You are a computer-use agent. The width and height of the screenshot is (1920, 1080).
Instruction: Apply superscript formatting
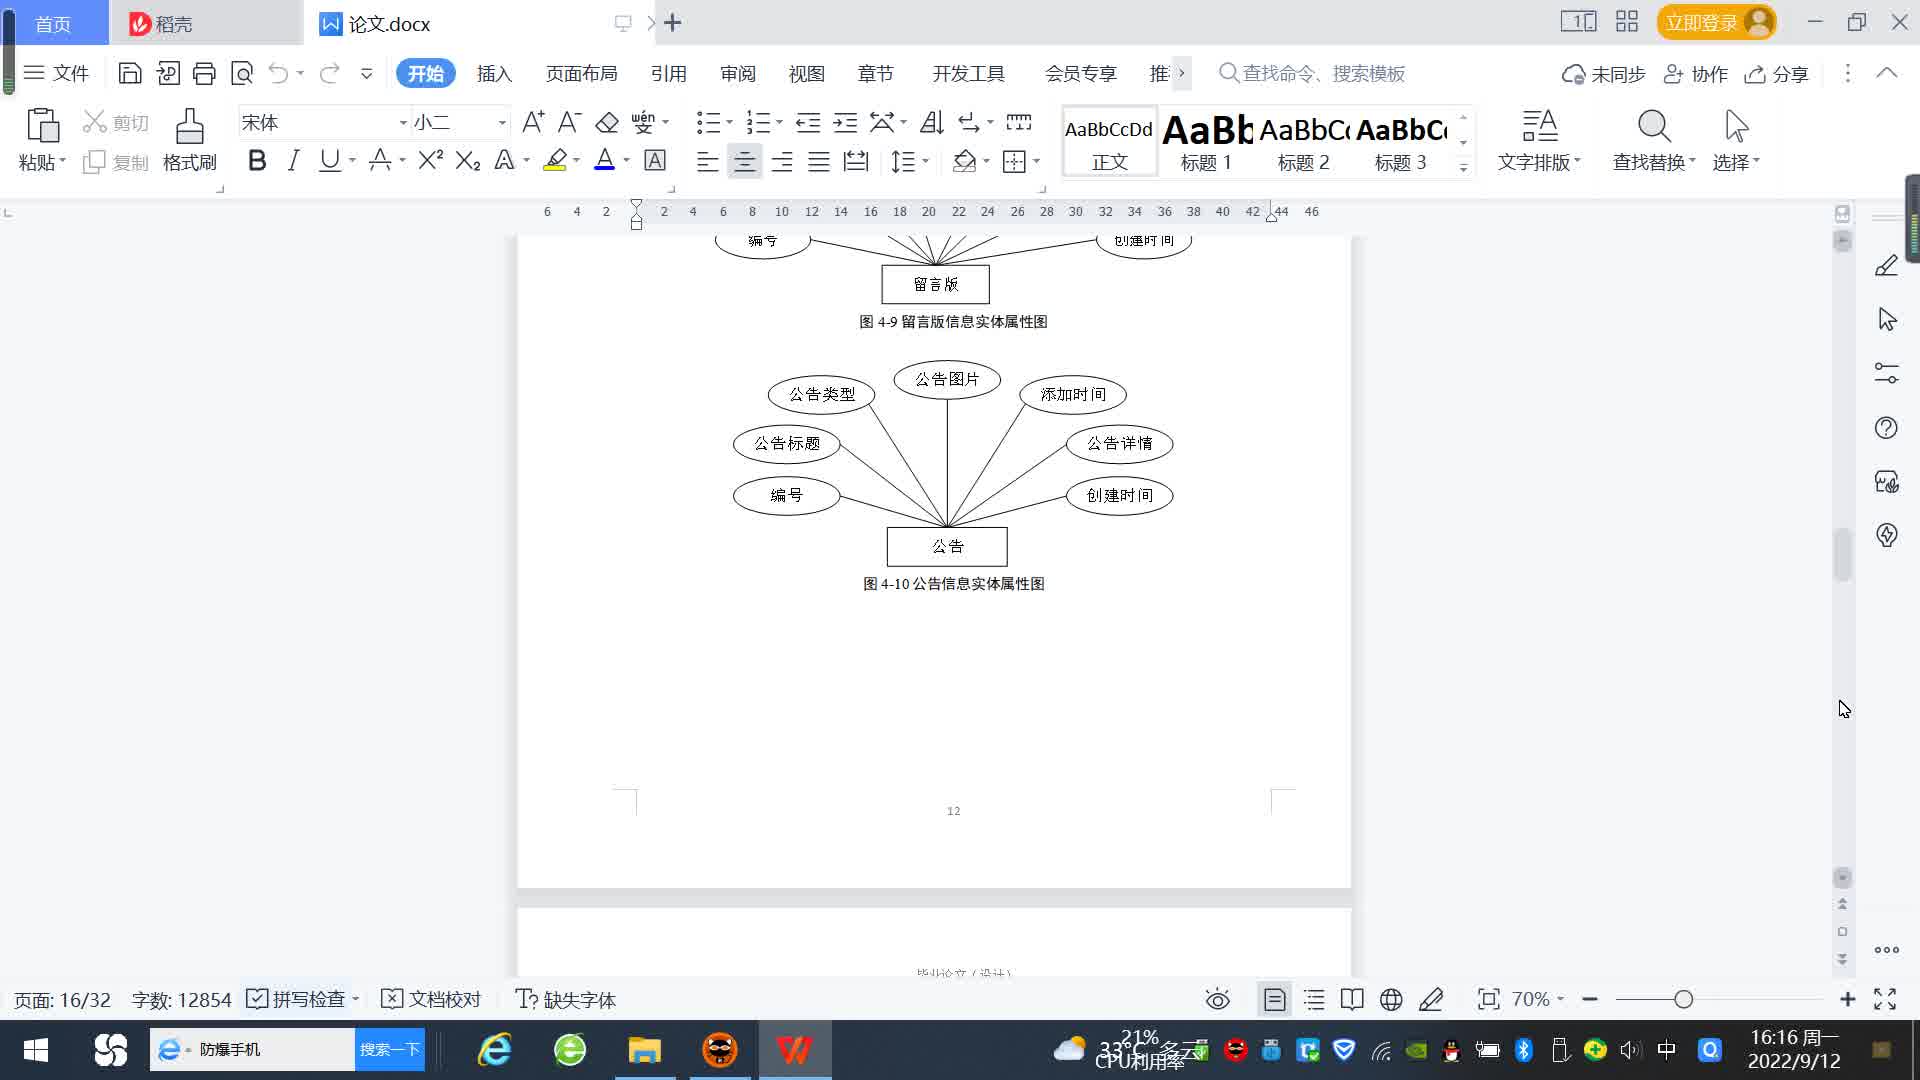(x=430, y=160)
